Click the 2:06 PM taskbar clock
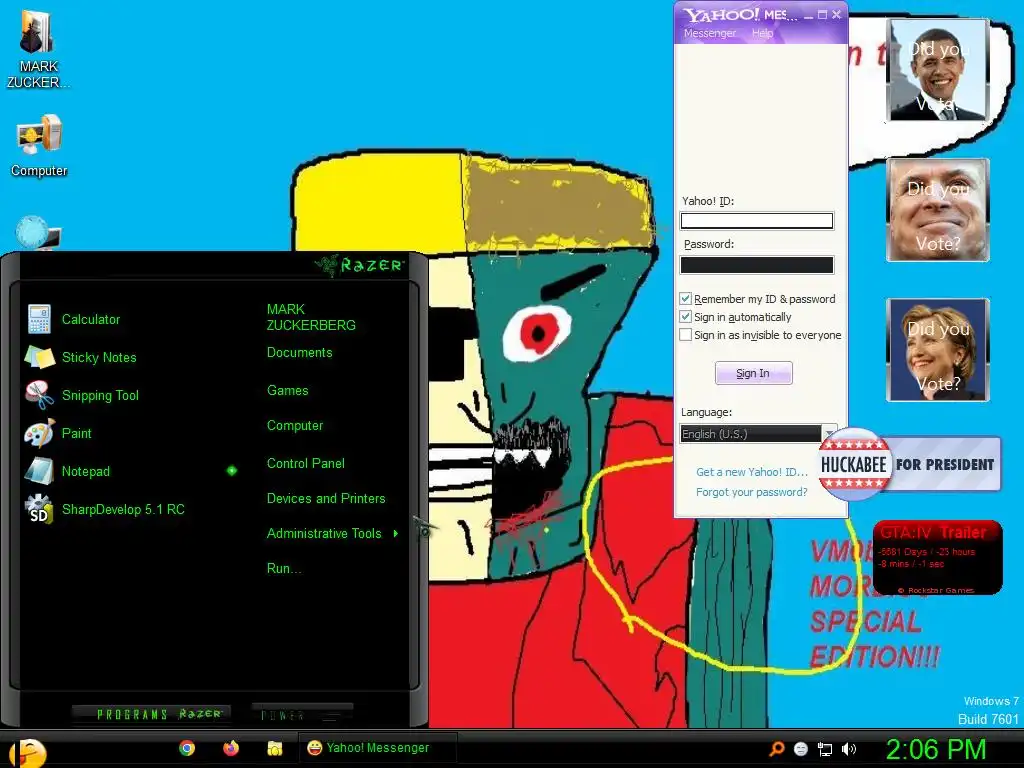The width and height of the screenshot is (1024, 768). (x=936, y=750)
